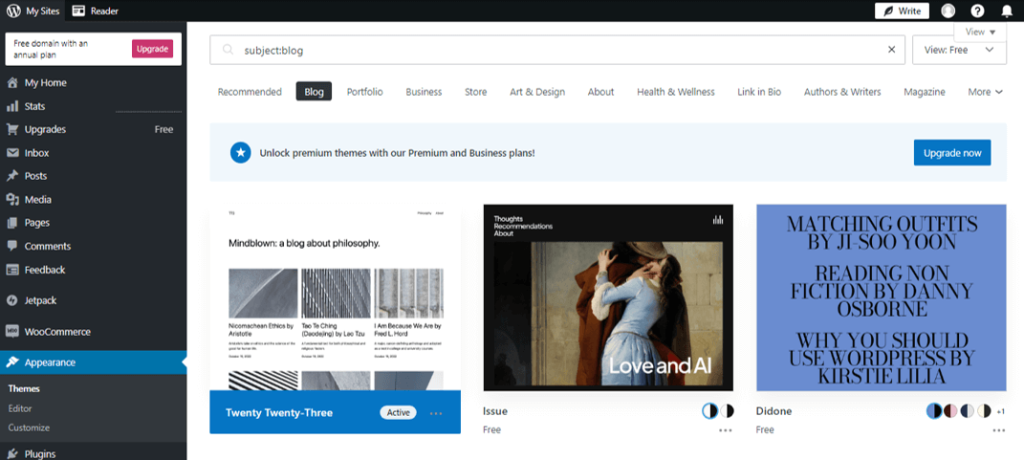Viewport: 1024px width, 460px height.
Task: Click the Stats bar chart icon
Action: tap(12, 107)
